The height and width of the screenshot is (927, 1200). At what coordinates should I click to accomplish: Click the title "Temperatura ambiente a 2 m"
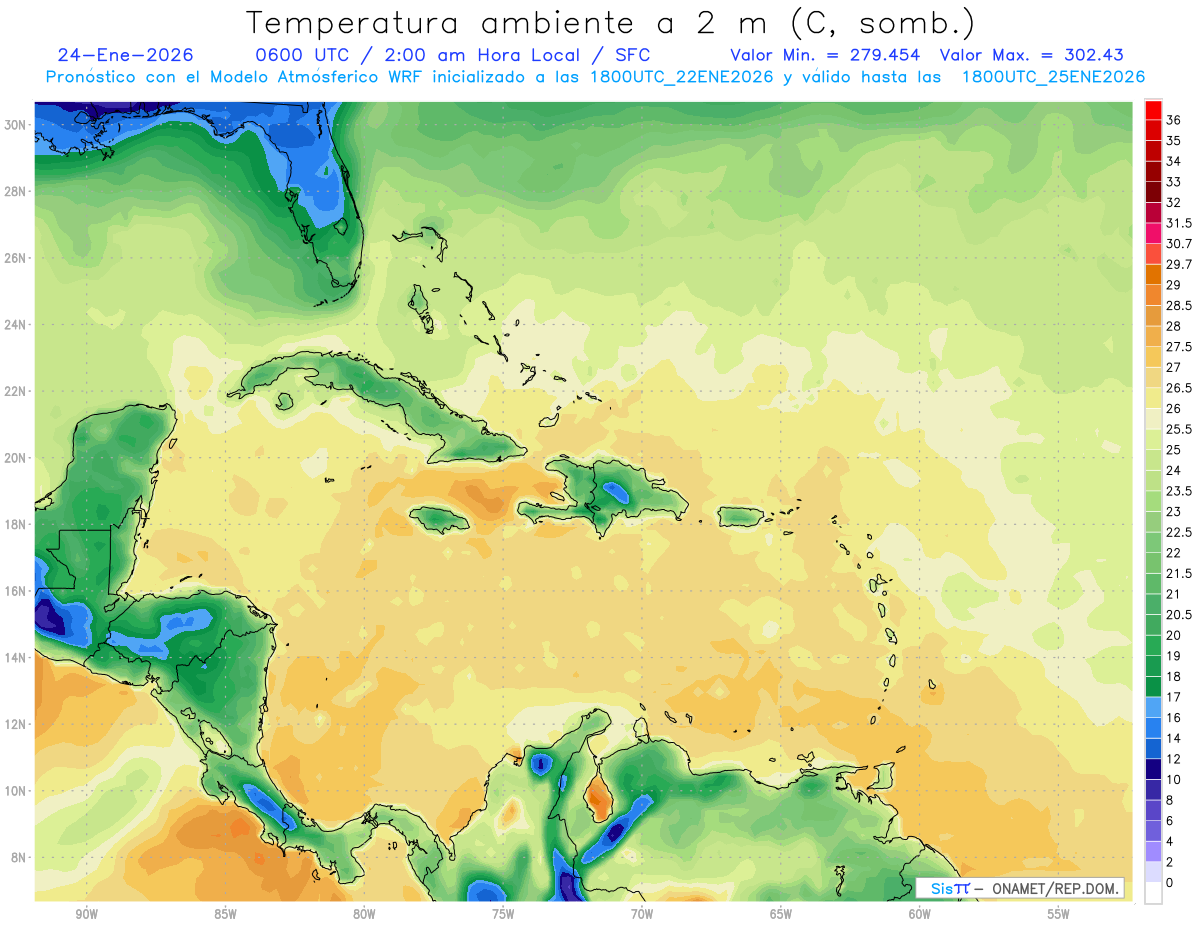[x=509, y=23]
